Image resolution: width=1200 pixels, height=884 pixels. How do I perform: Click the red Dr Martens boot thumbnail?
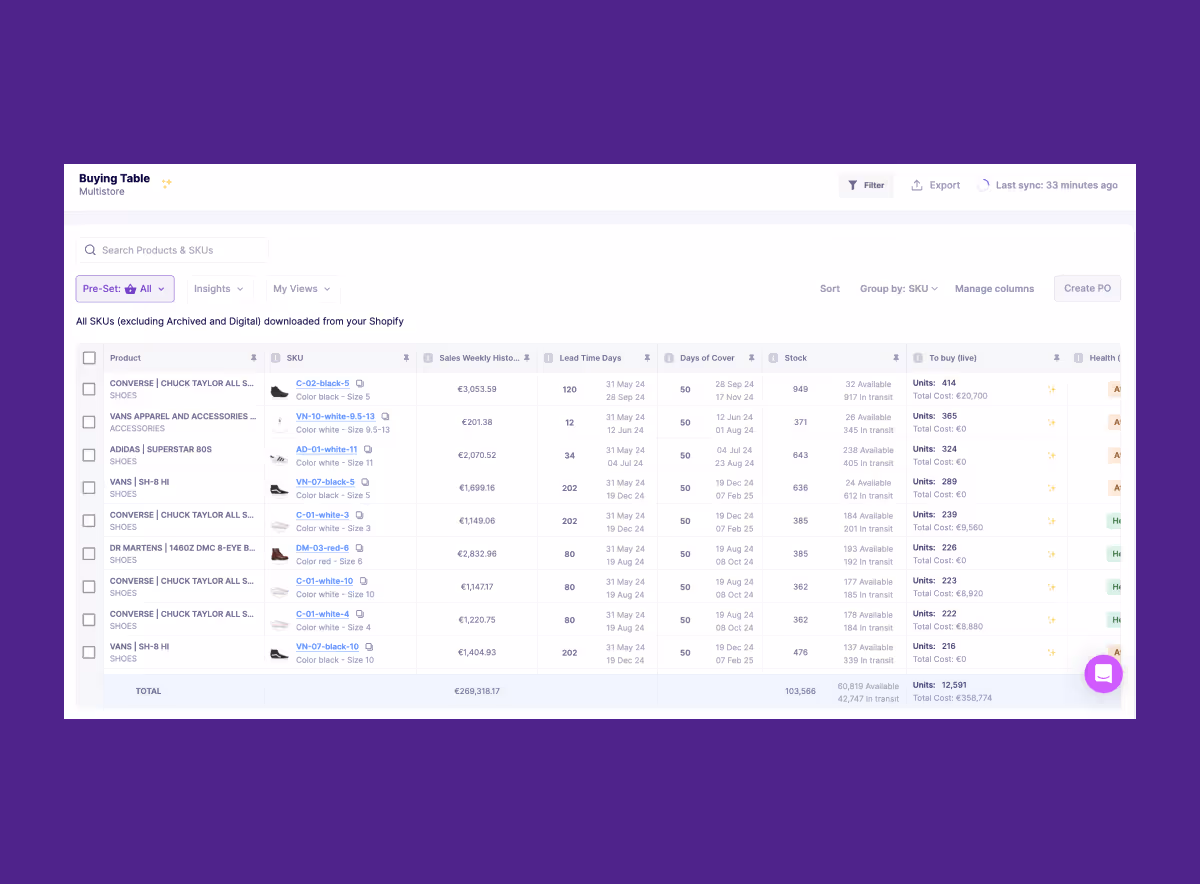(279, 554)
